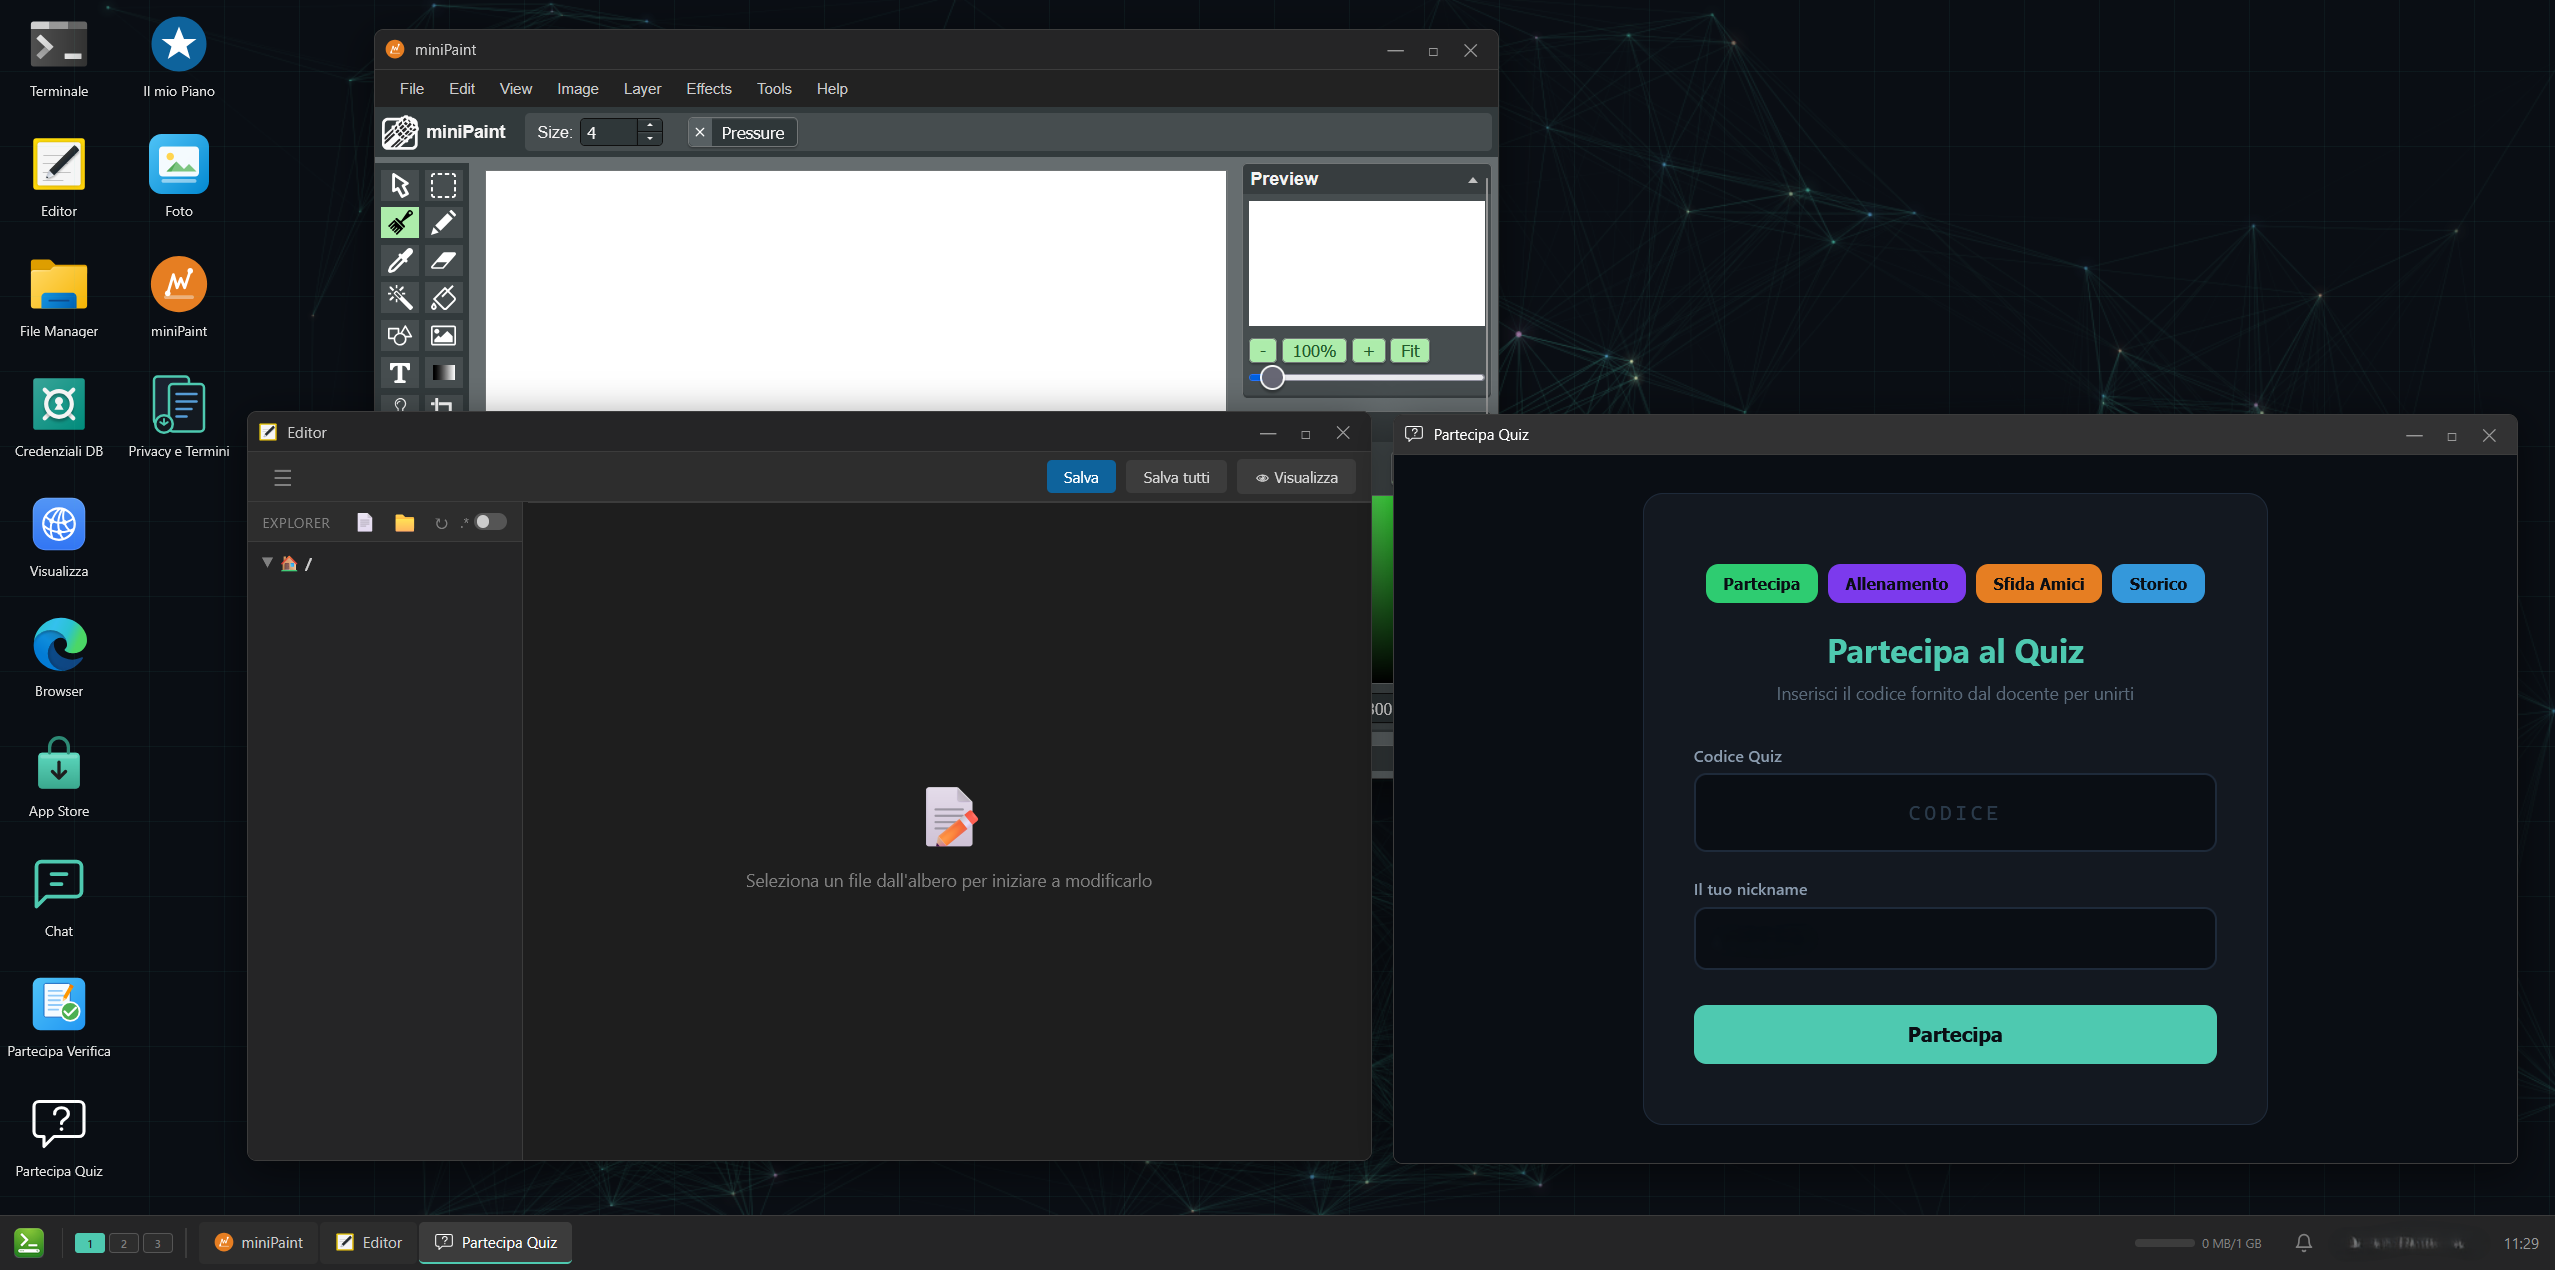Select the Text tool in miniPaint
2555x1270 pixels.
(399, 373)
